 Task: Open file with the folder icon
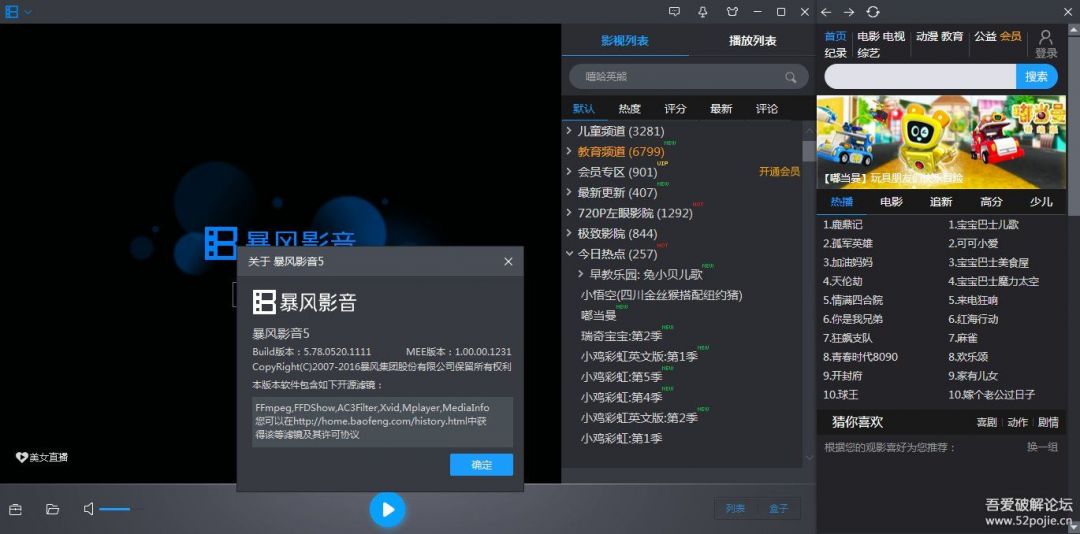pyautogui.click(x=52, y=509)
